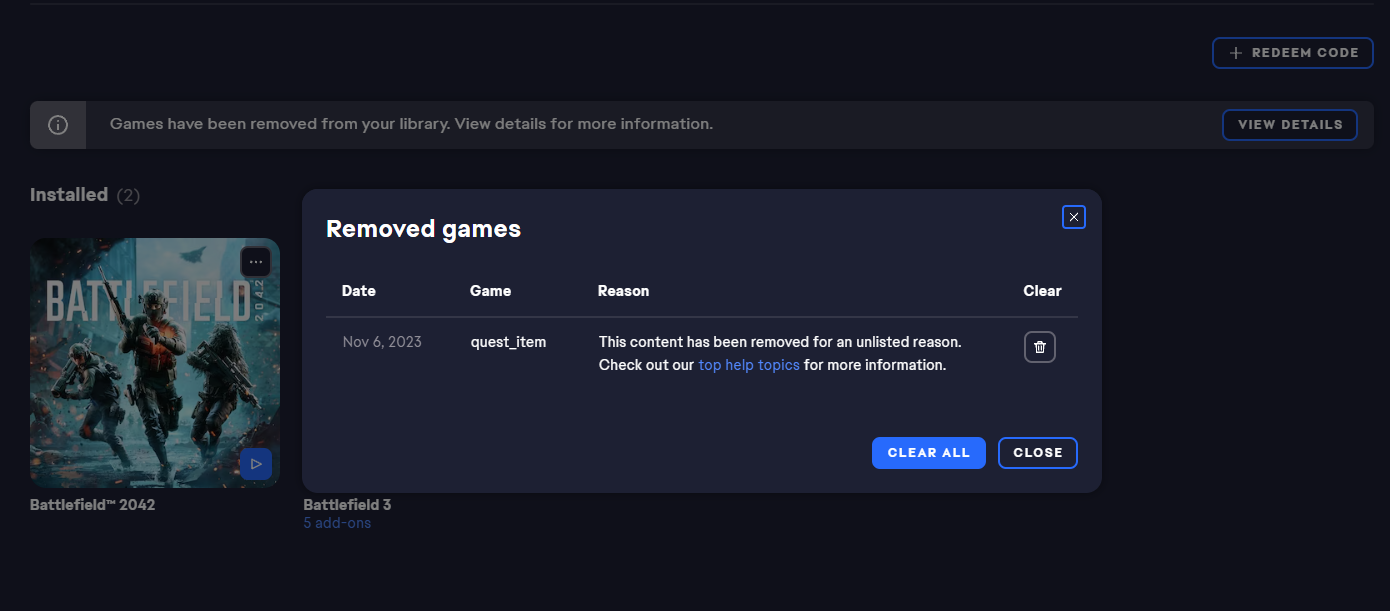The width and height of the screenshot is (1390, 611).
Task: Click the Date column header
Action: click(x=358, y=290)
